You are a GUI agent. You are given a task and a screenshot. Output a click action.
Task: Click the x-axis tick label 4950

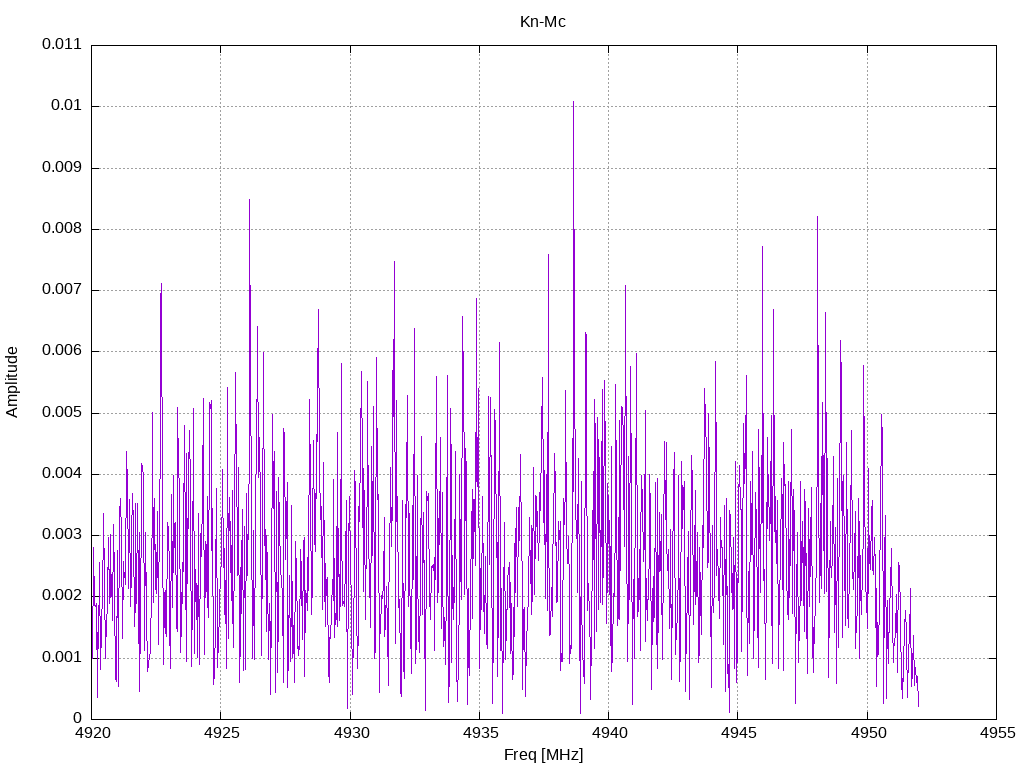[868, 733]
